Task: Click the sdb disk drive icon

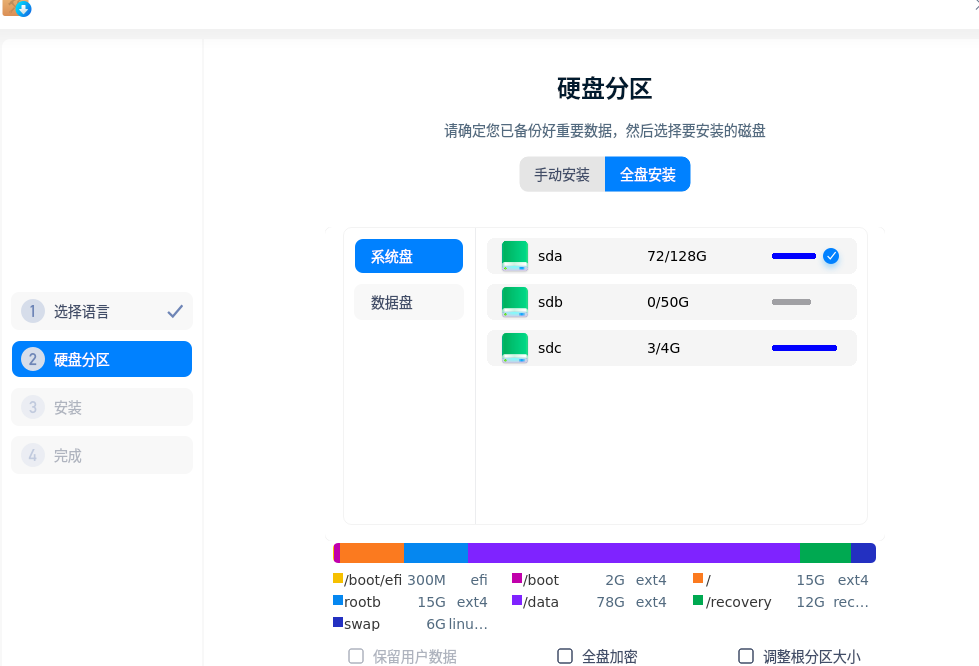Action: [x=514, y=302]
